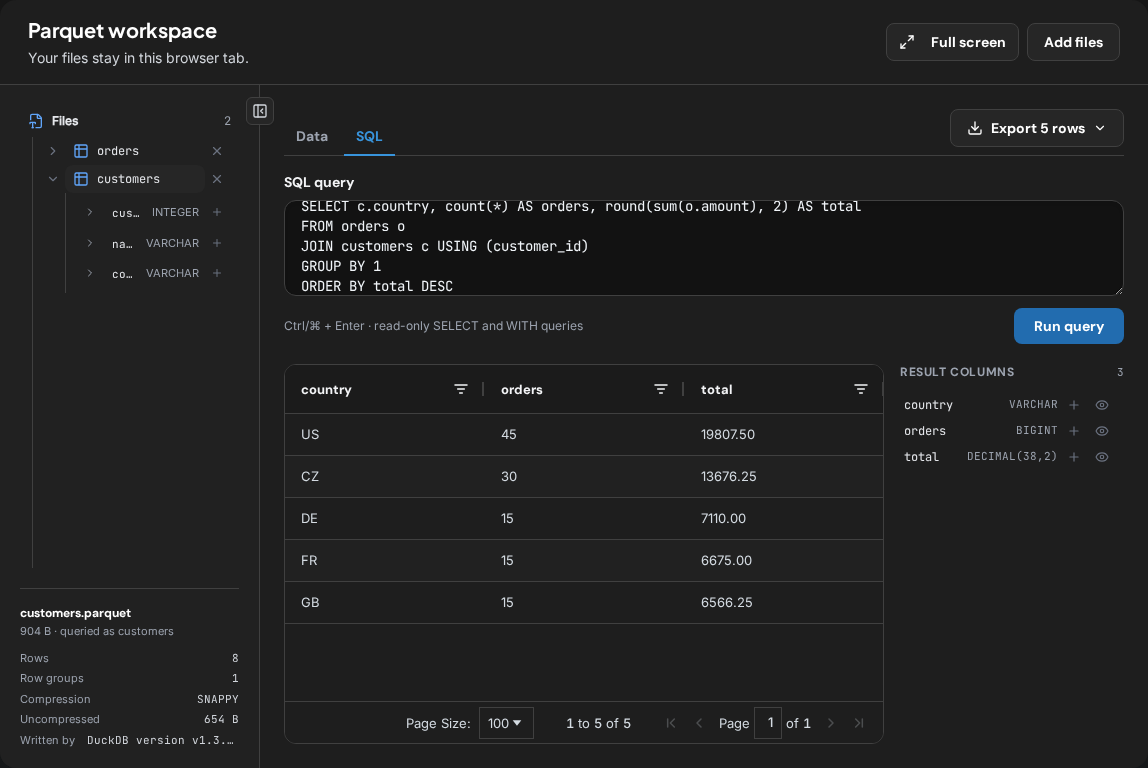Click the customers table icon
This screenshot has height=768, width=1148.
pos(81,179)
